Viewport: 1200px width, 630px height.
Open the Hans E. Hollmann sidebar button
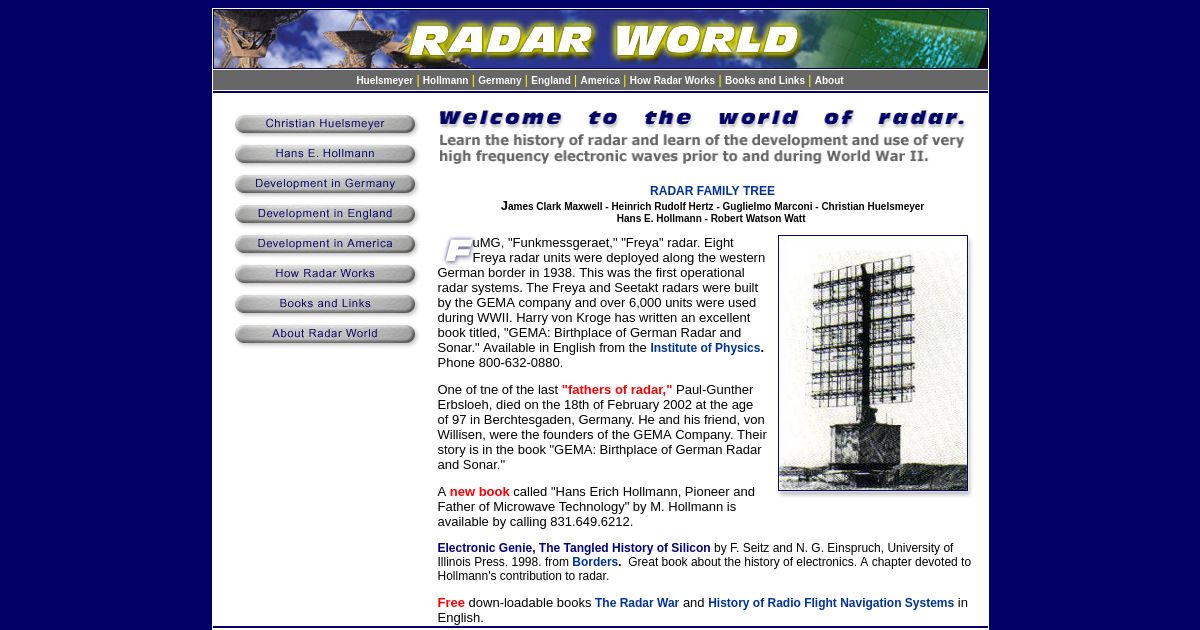[325, 155]
